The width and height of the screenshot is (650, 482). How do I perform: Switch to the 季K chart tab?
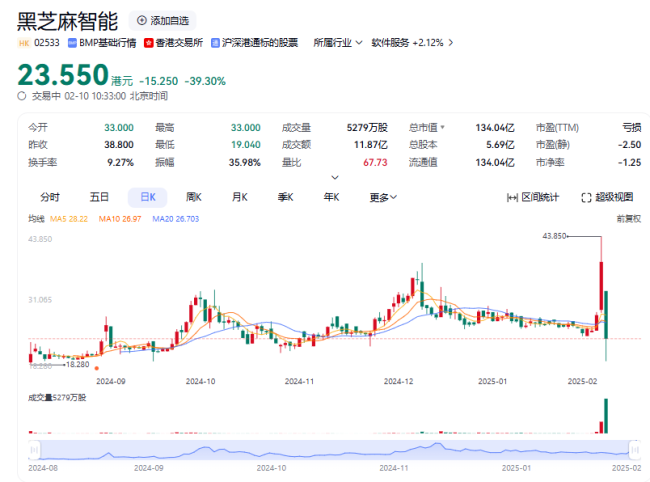[x=285, y=197]
